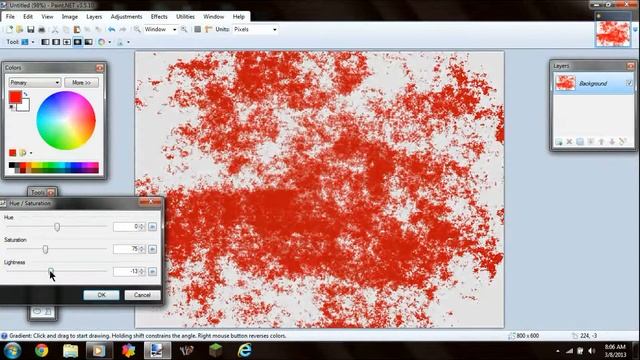
Task: Click Add New Layer icon
Action: point(559,142)
